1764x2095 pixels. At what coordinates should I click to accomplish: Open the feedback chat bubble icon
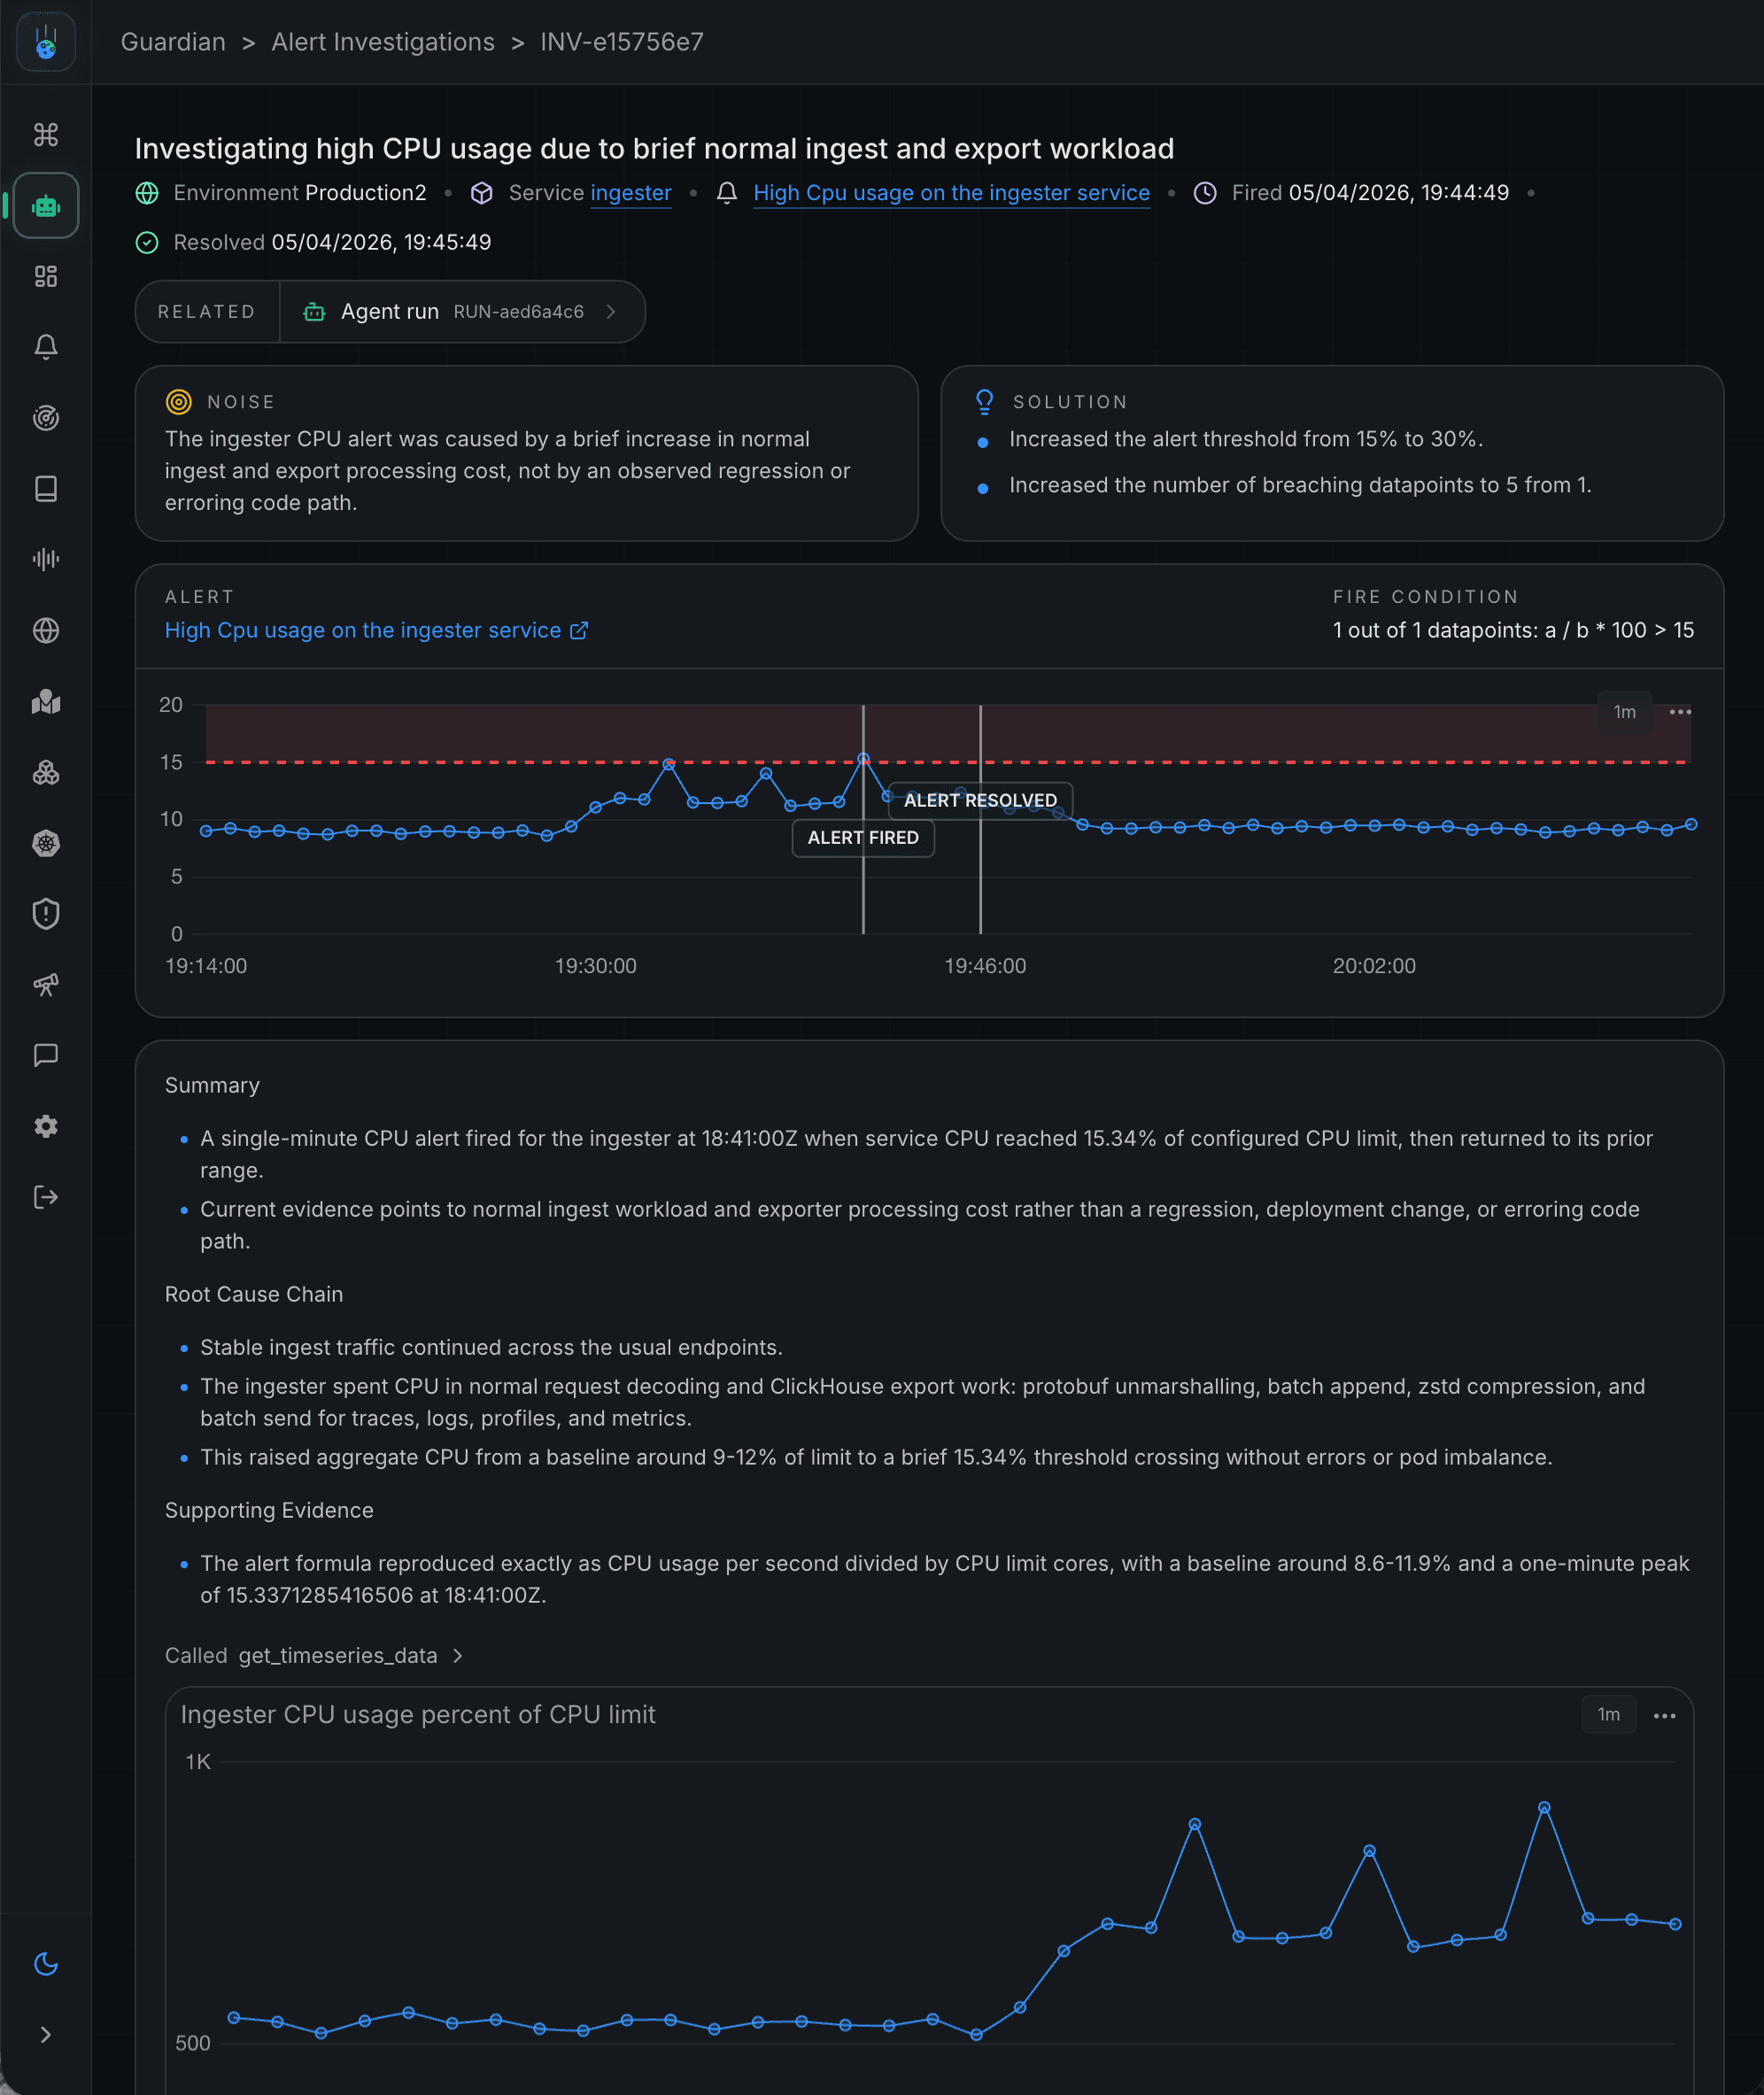tap(45, 1056)
